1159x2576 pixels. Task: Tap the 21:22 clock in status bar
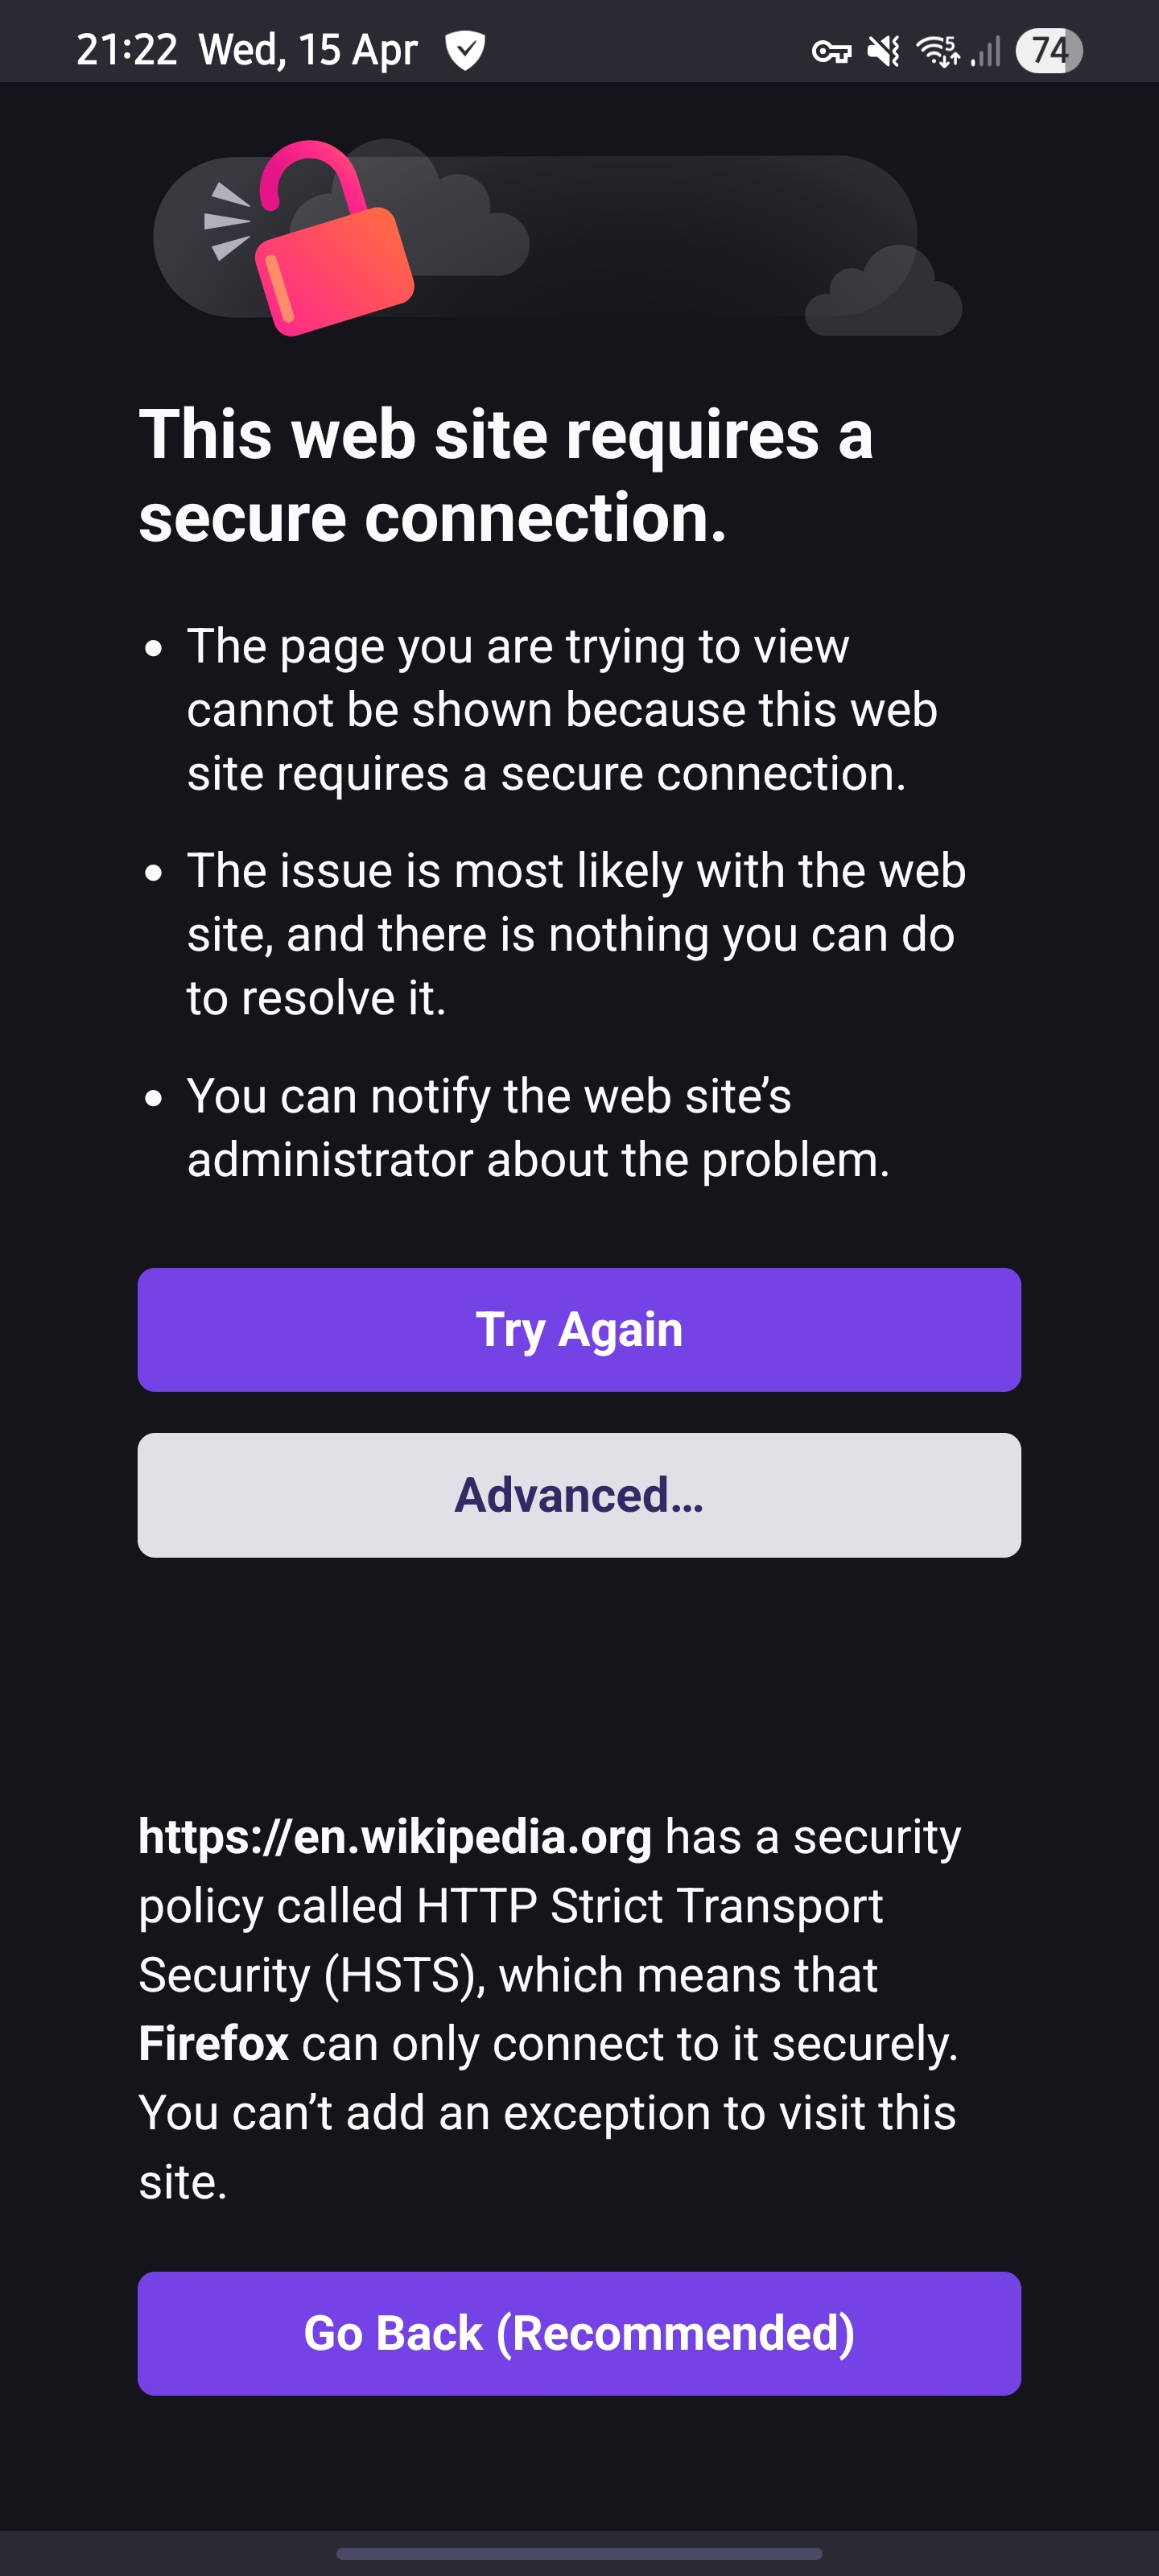(126, 50)
